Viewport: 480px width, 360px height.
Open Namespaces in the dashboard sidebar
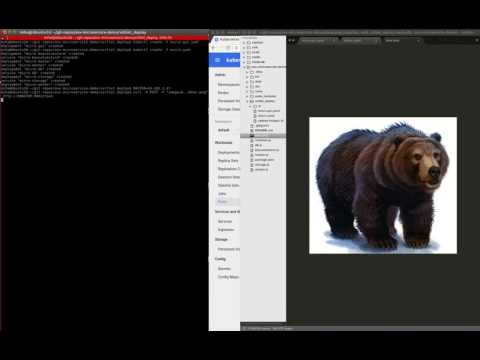click(x=229, y=84)
